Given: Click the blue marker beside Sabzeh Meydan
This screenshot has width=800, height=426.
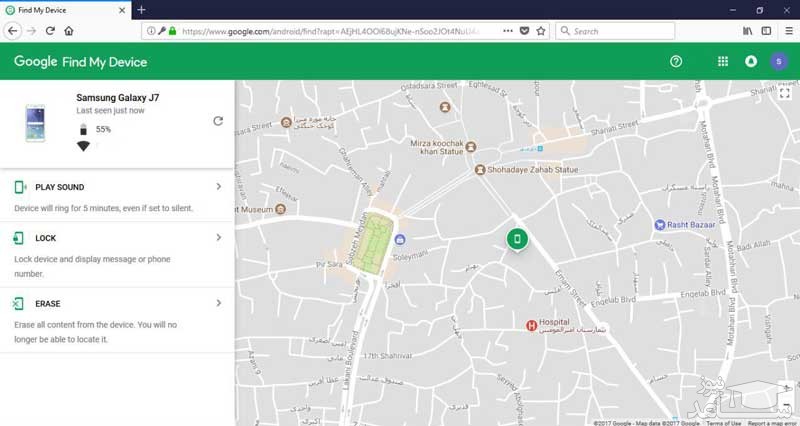Looking at the screenshot, I should point(400,239).
